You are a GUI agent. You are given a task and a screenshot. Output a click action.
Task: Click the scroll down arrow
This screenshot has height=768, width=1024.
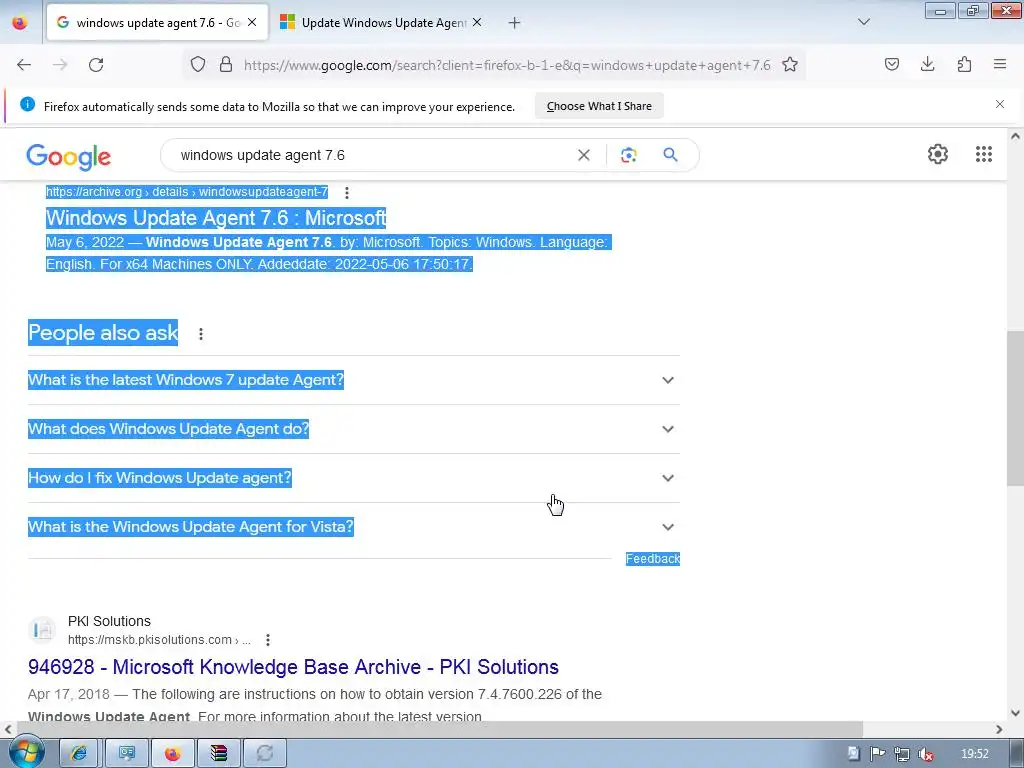pyautogui.click(x=1015, y=713)
